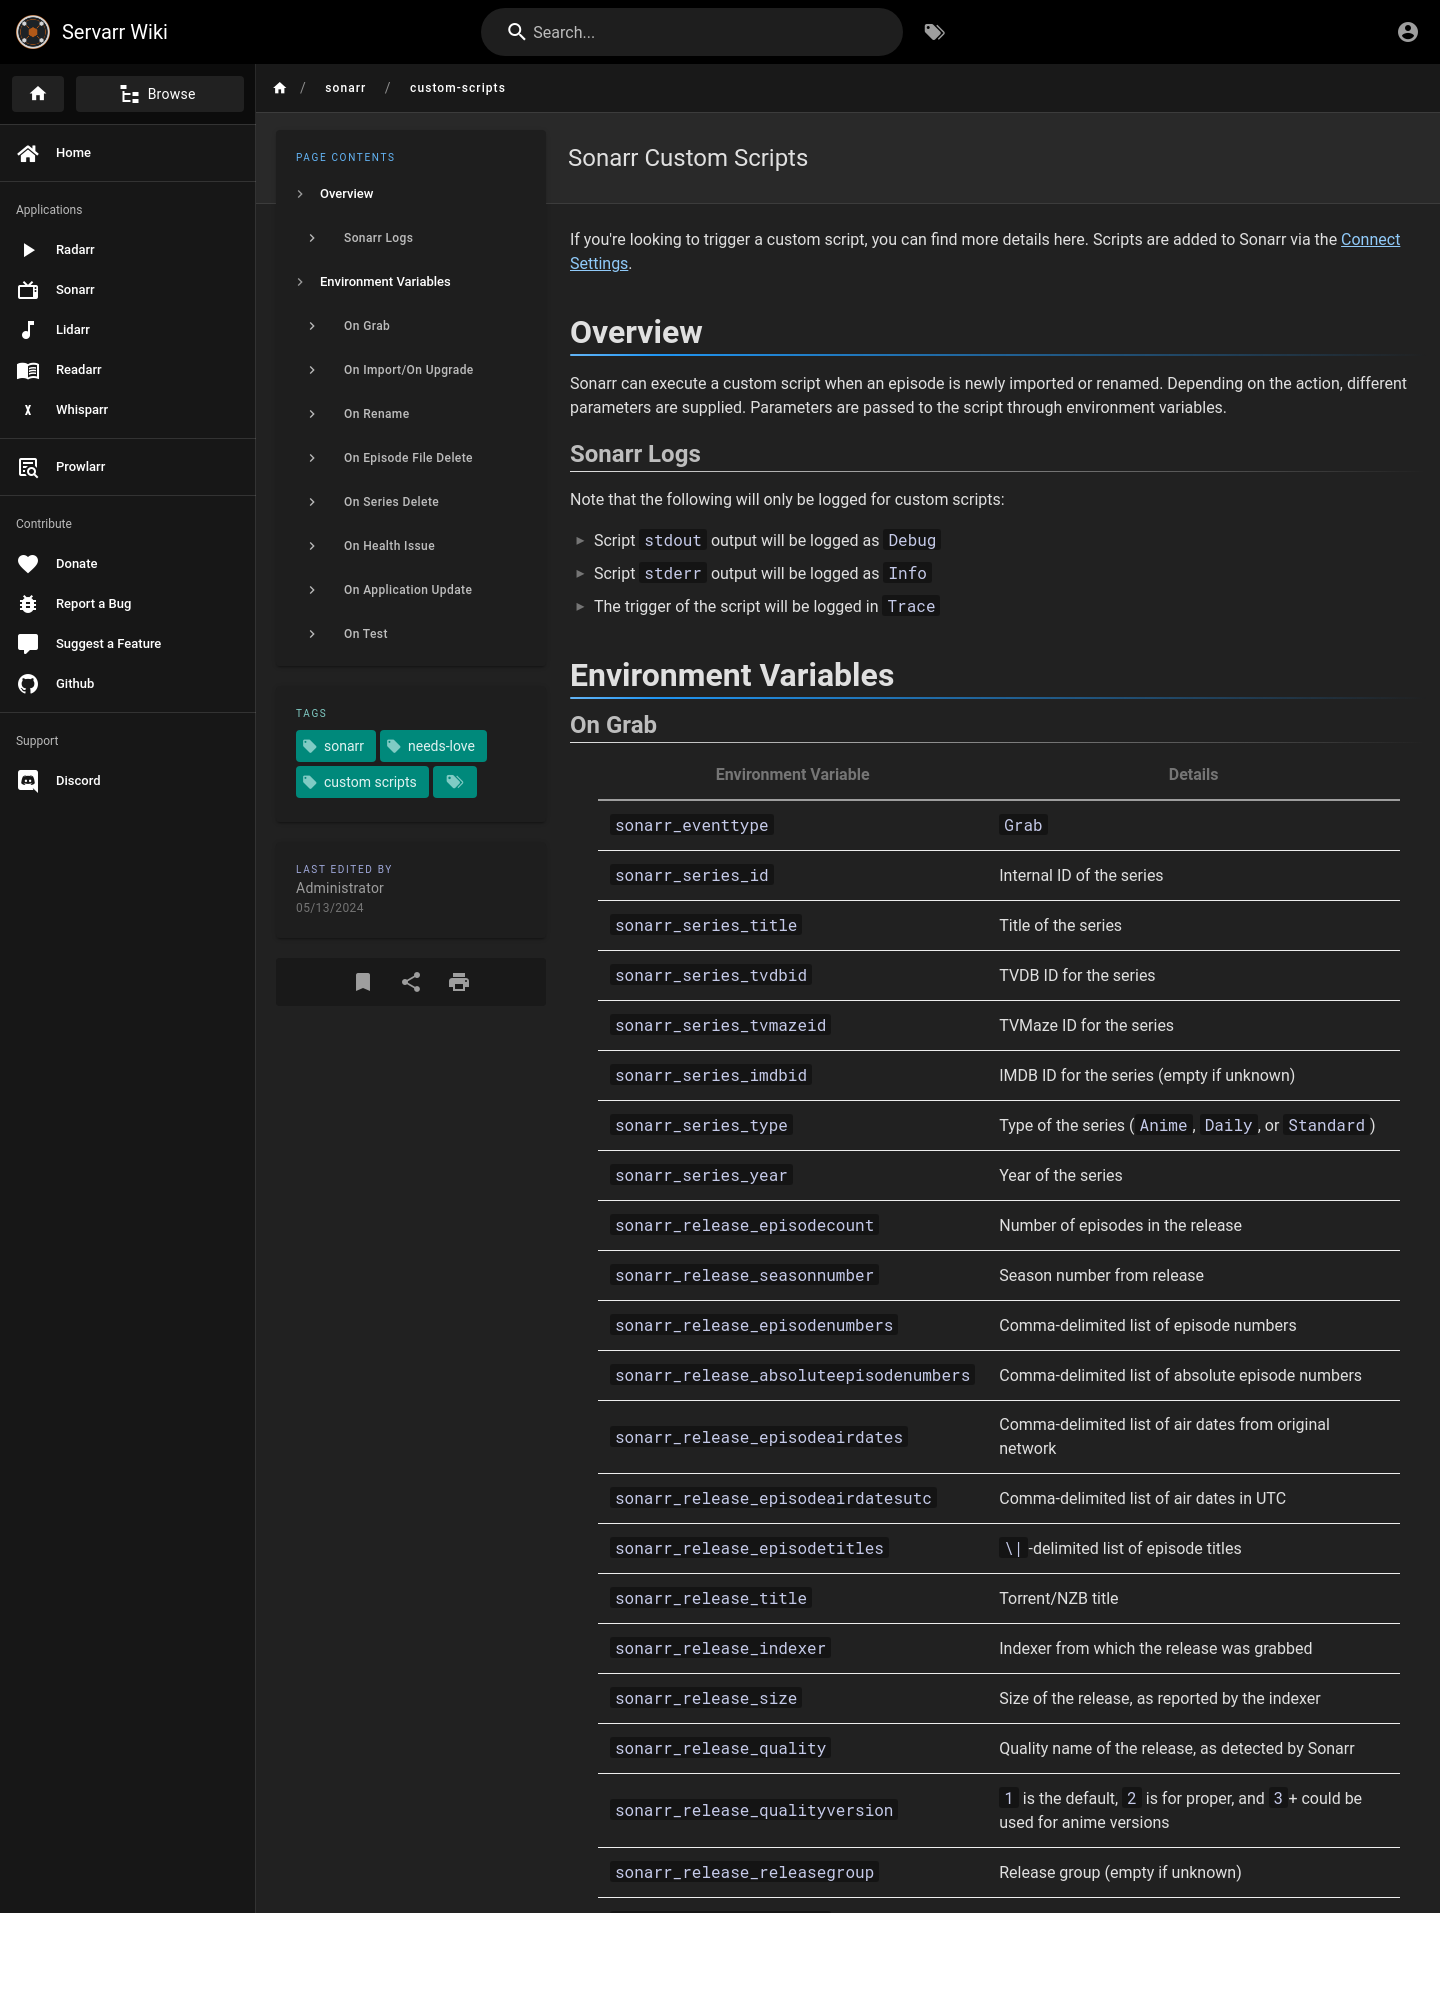Select the sonarr_release_quality variable
Viewport: 1440px width, 2000px height.
pos(720,1749)
